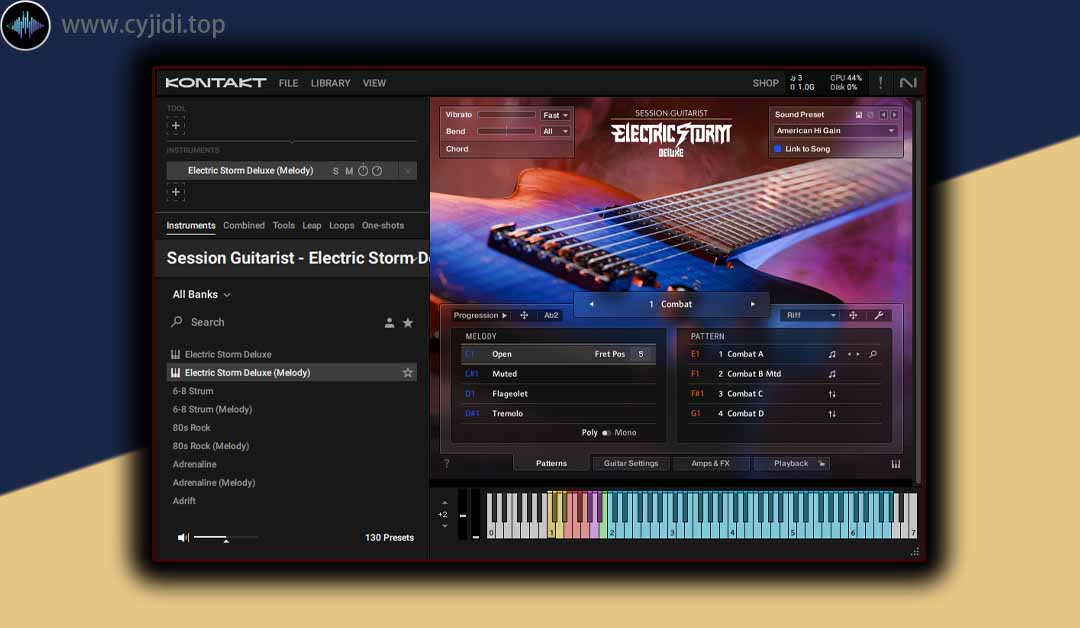
Task: Solo the Electric Storm Deluxe (Melody) instrument
Action: pyautogui.click(x=335, y=171)
